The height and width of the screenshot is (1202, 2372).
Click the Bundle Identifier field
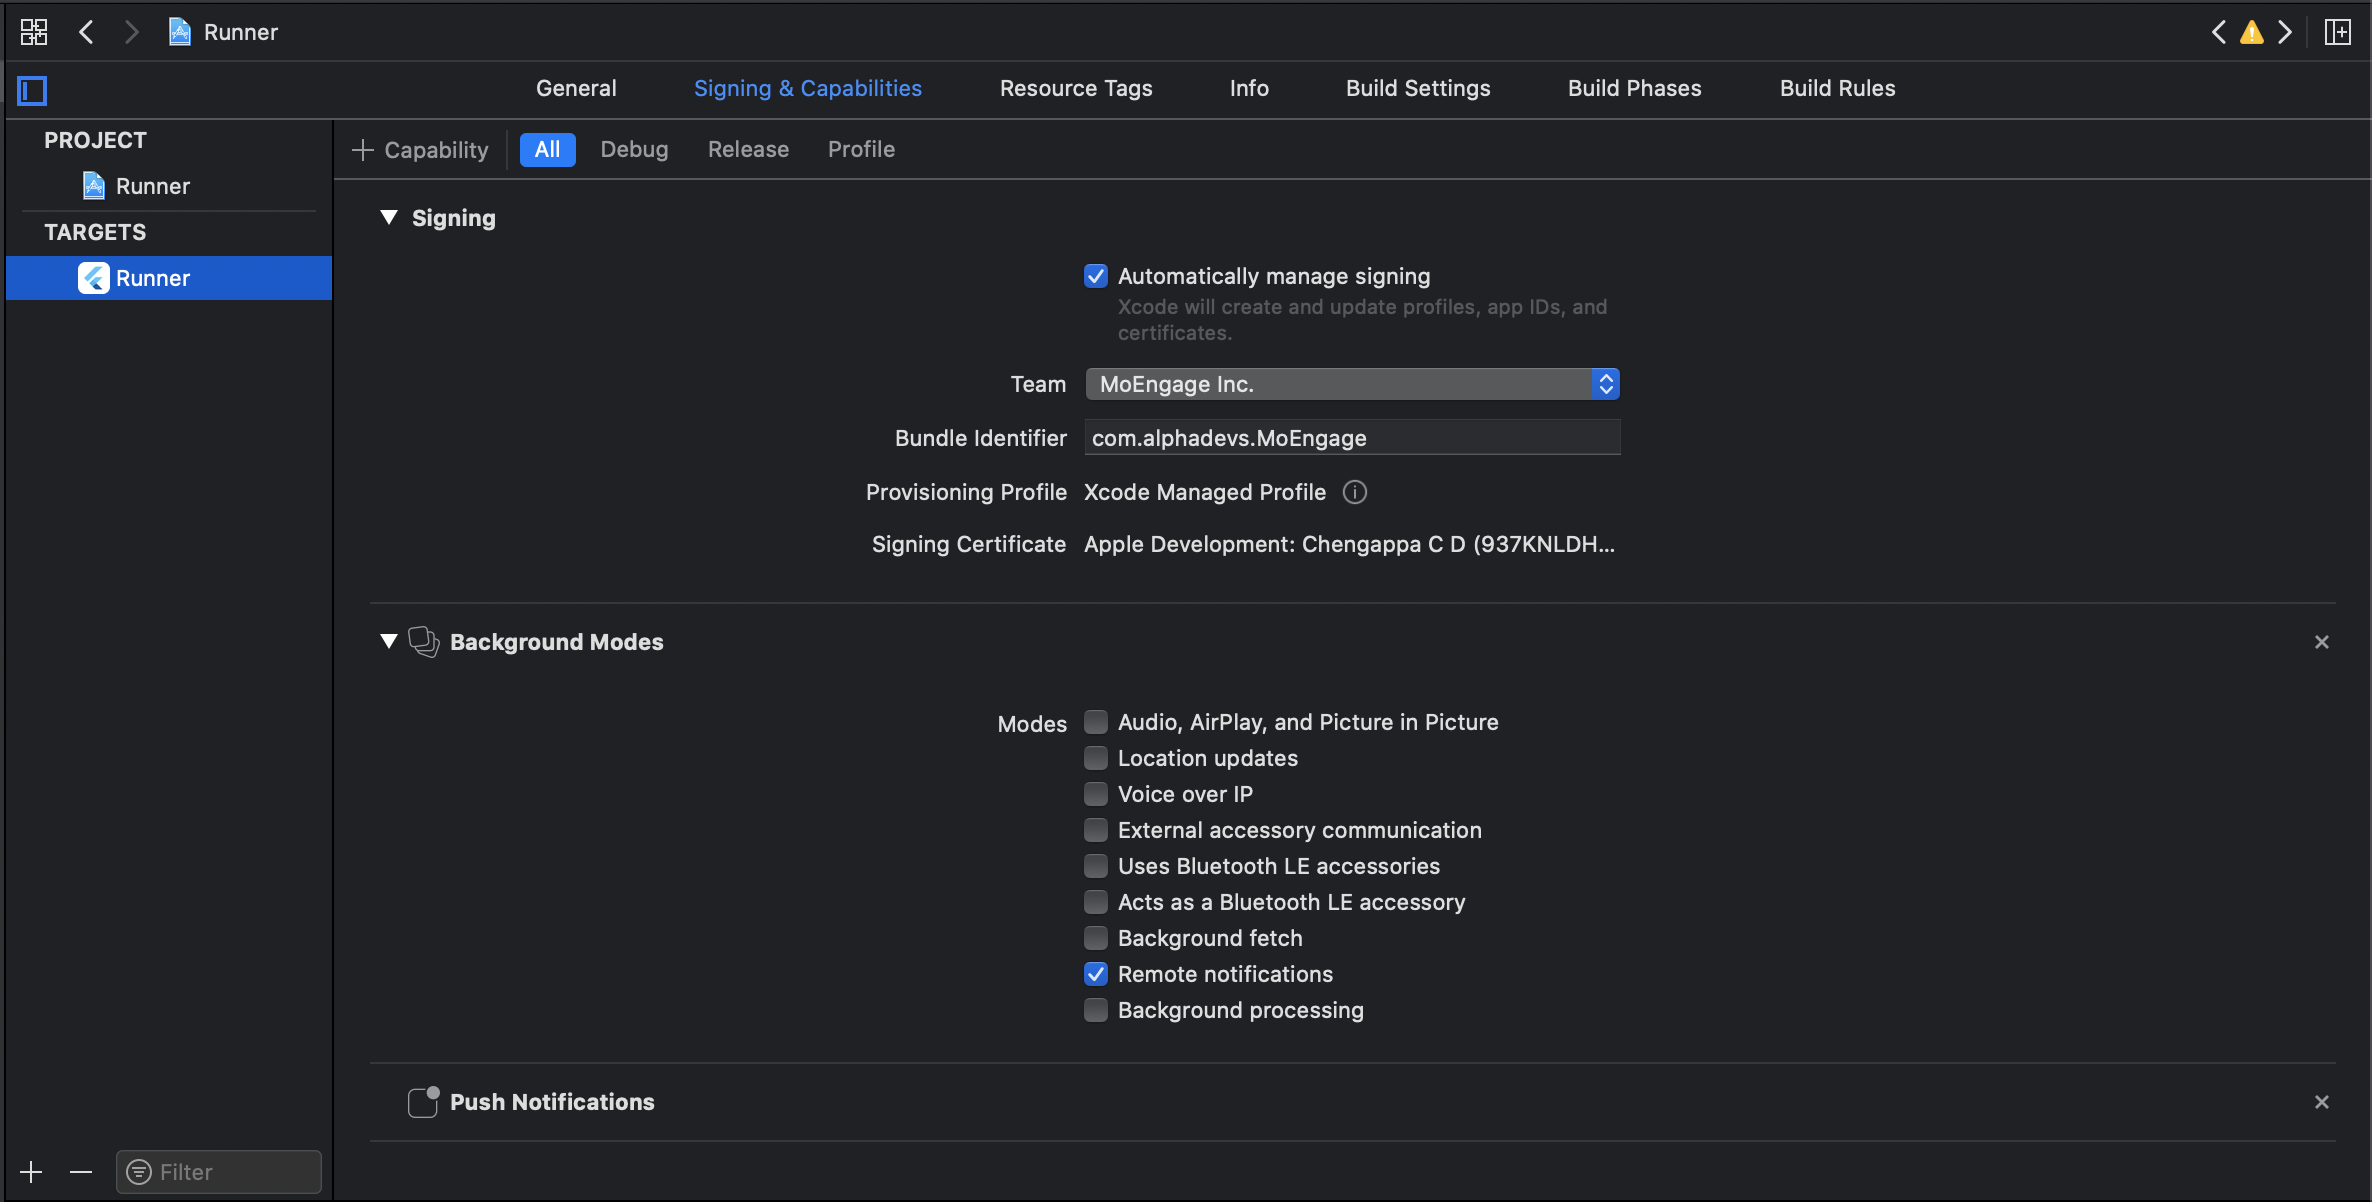[x=1352, y=438]
